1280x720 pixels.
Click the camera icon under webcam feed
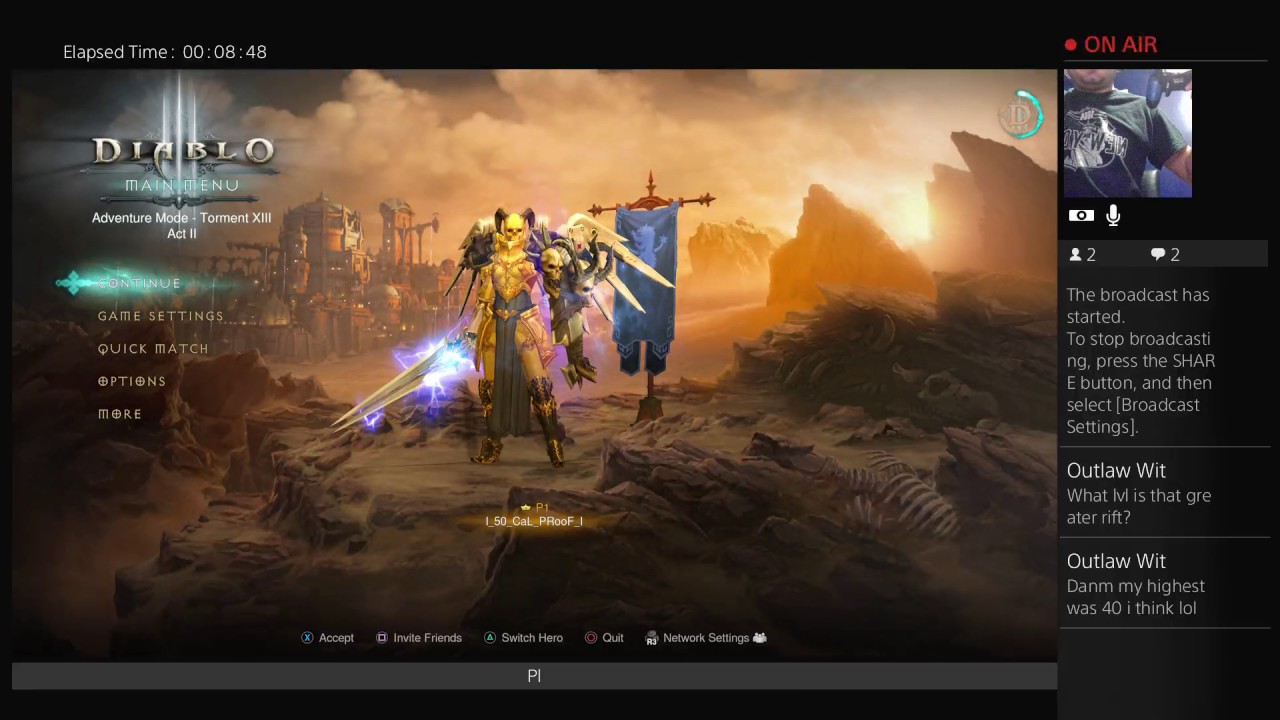click(1081, 215)
